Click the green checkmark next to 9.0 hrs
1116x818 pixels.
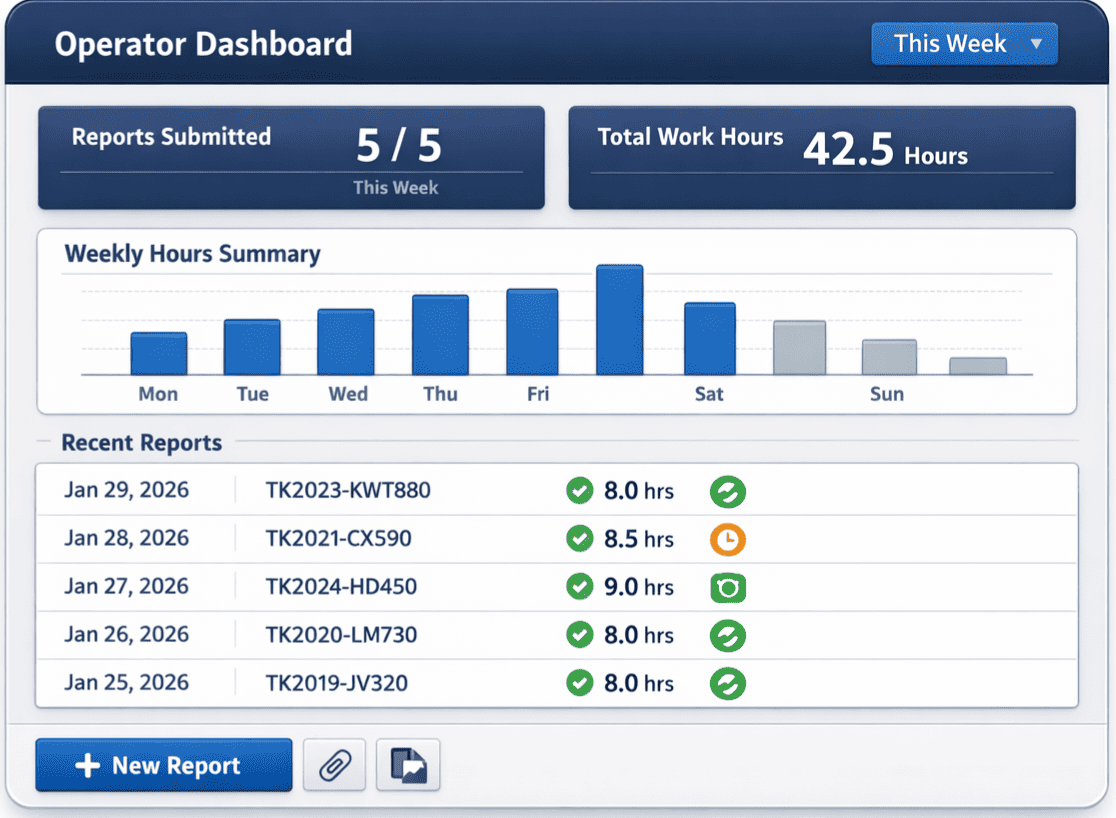tap(580, 587)
